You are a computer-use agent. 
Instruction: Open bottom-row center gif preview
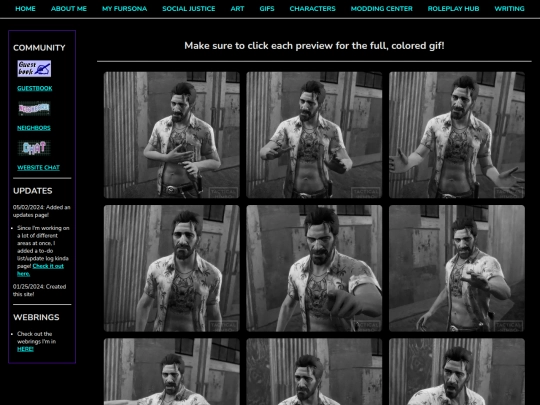click(314, 372)
